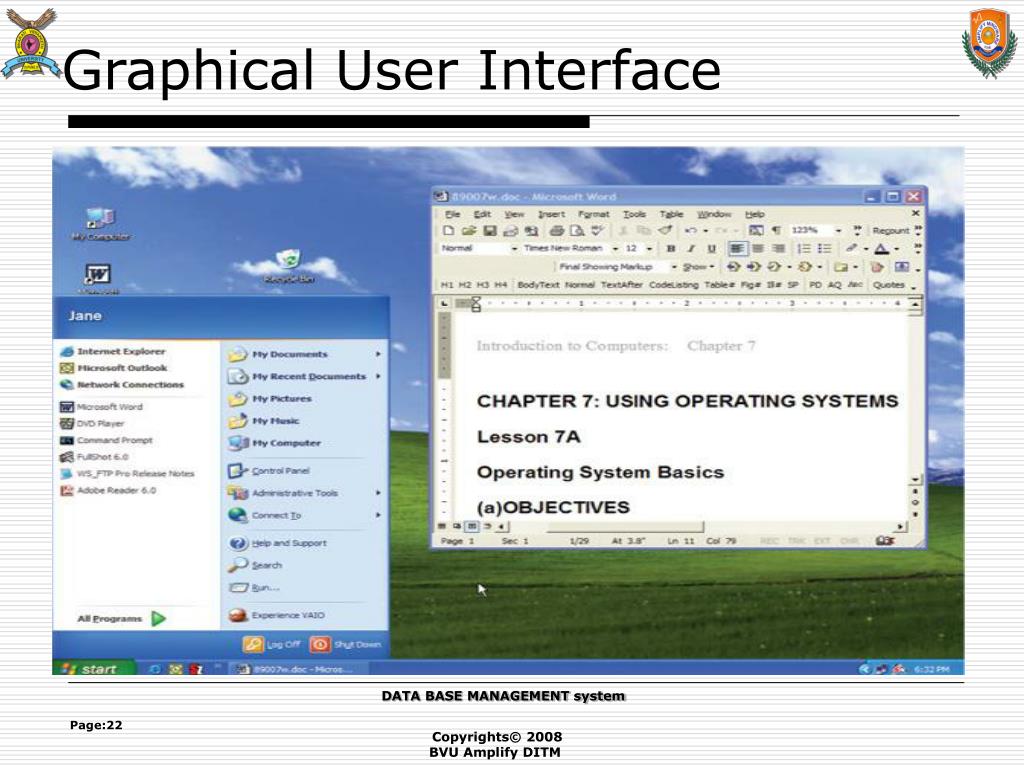Click the Save floppy disk icon in Word
The height and width of the screenshot is (768, 1024).
point(490,231)
